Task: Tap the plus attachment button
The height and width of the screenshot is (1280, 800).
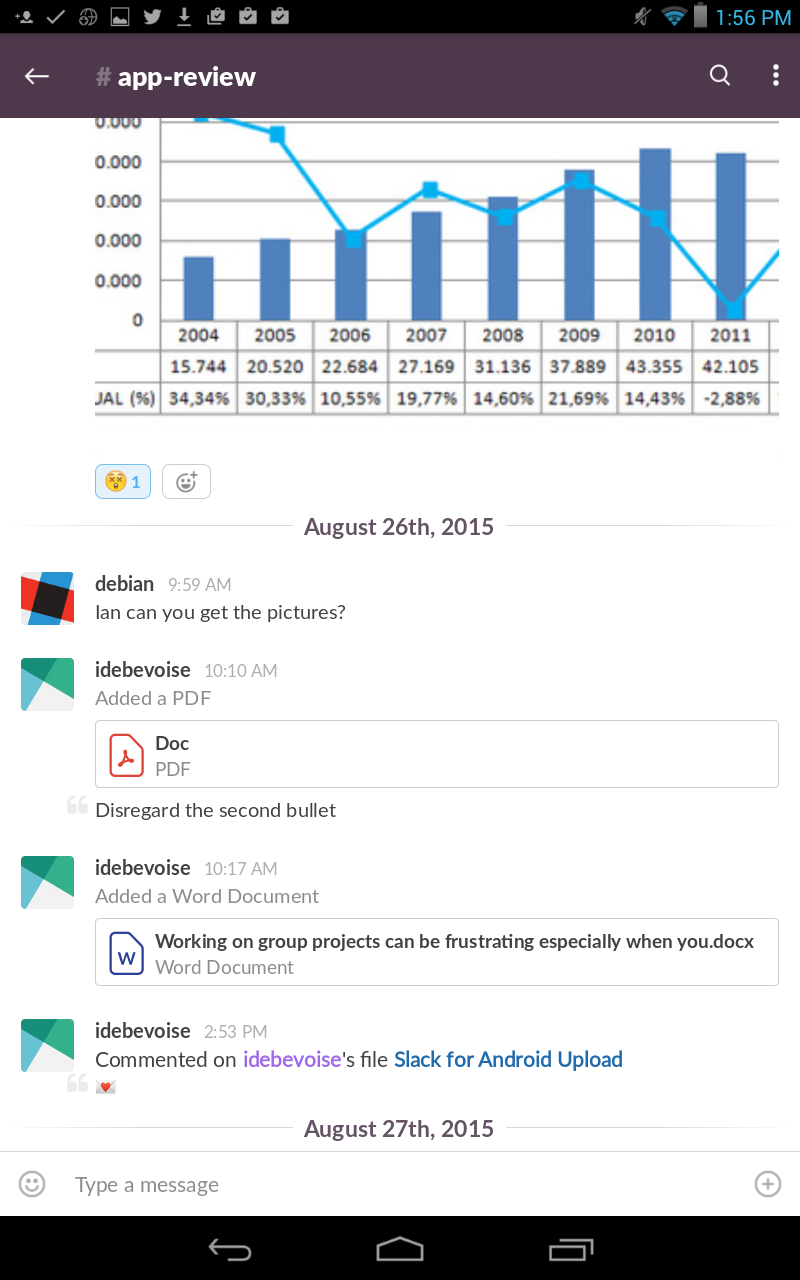Action: pyautogui.click(x=767, y=1184)
